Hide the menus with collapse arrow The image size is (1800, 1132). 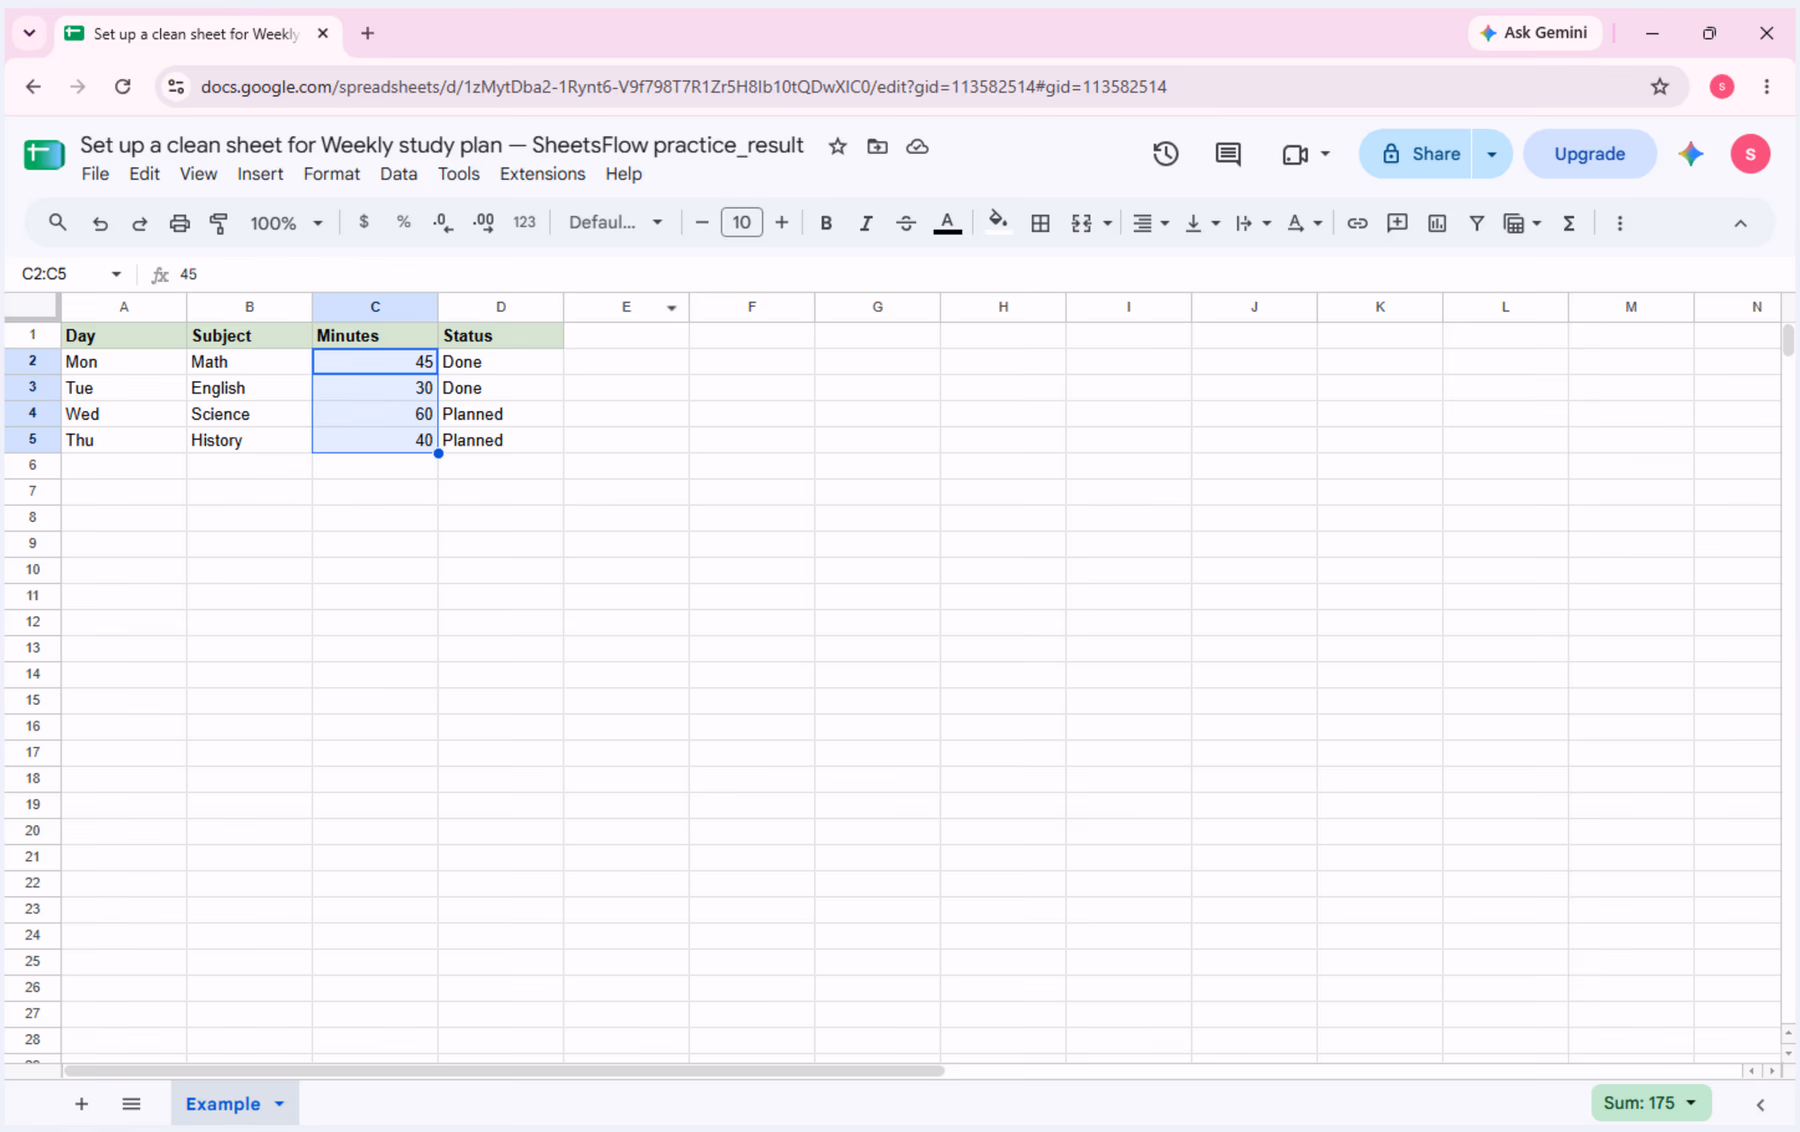pyautogui.click(x=1740, y=223)
